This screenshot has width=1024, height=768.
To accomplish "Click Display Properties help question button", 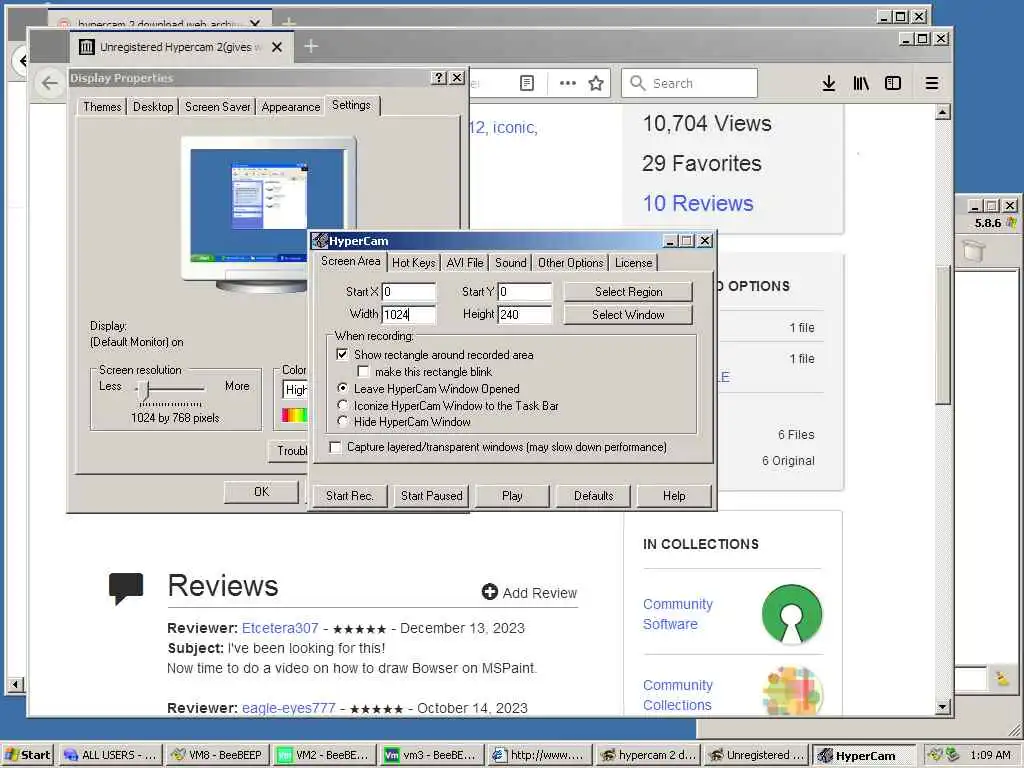I will pyautogui.click(x=439, y=78).
